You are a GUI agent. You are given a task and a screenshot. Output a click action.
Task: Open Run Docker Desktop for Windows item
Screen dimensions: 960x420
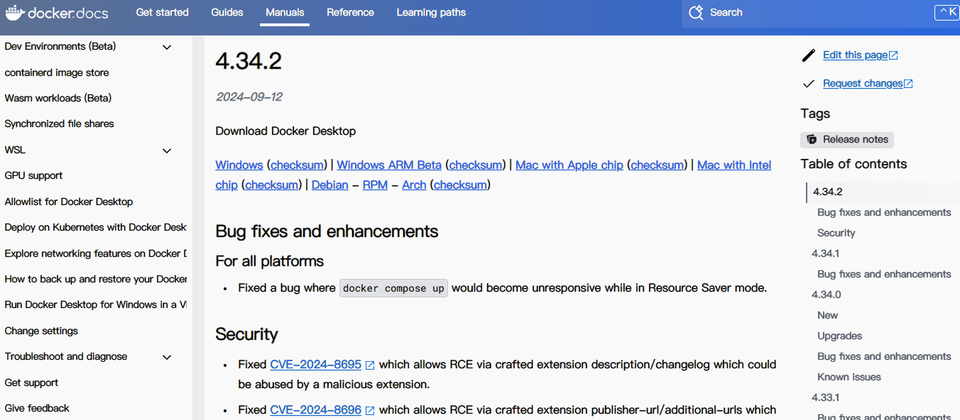(95, 305)
